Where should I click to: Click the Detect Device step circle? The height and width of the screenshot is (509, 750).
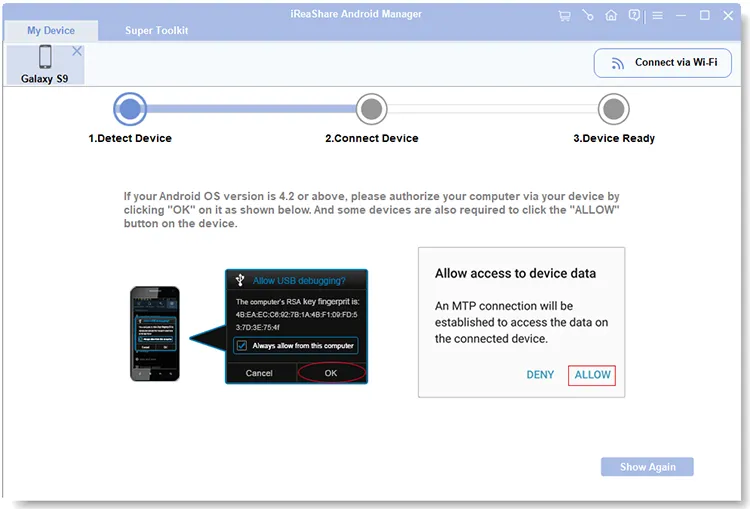130,109
